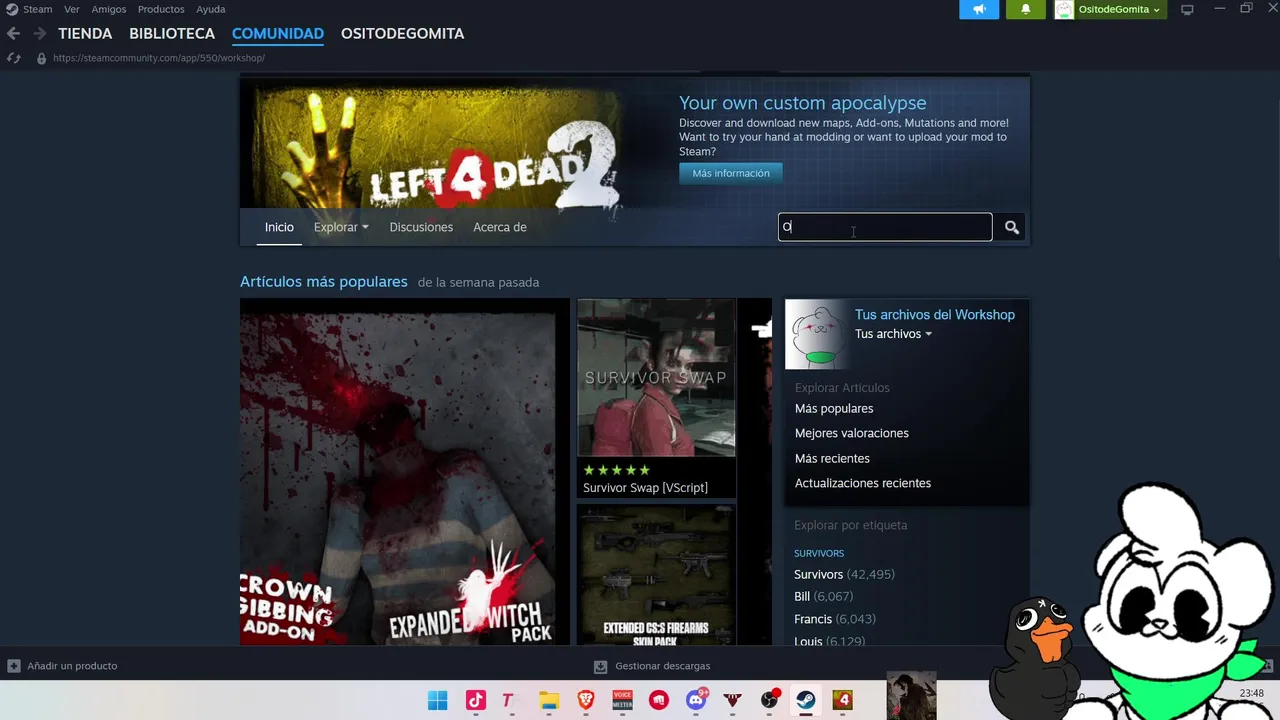The height and width of the screenshot is (720, 1280).
Task: Select the COMUNIDAD section
Action: click(278, 33)
